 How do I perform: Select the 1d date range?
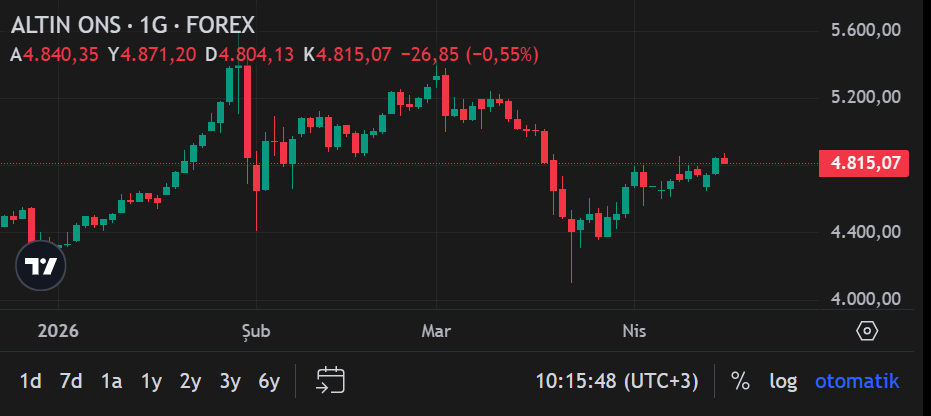[x=31, y=381]
